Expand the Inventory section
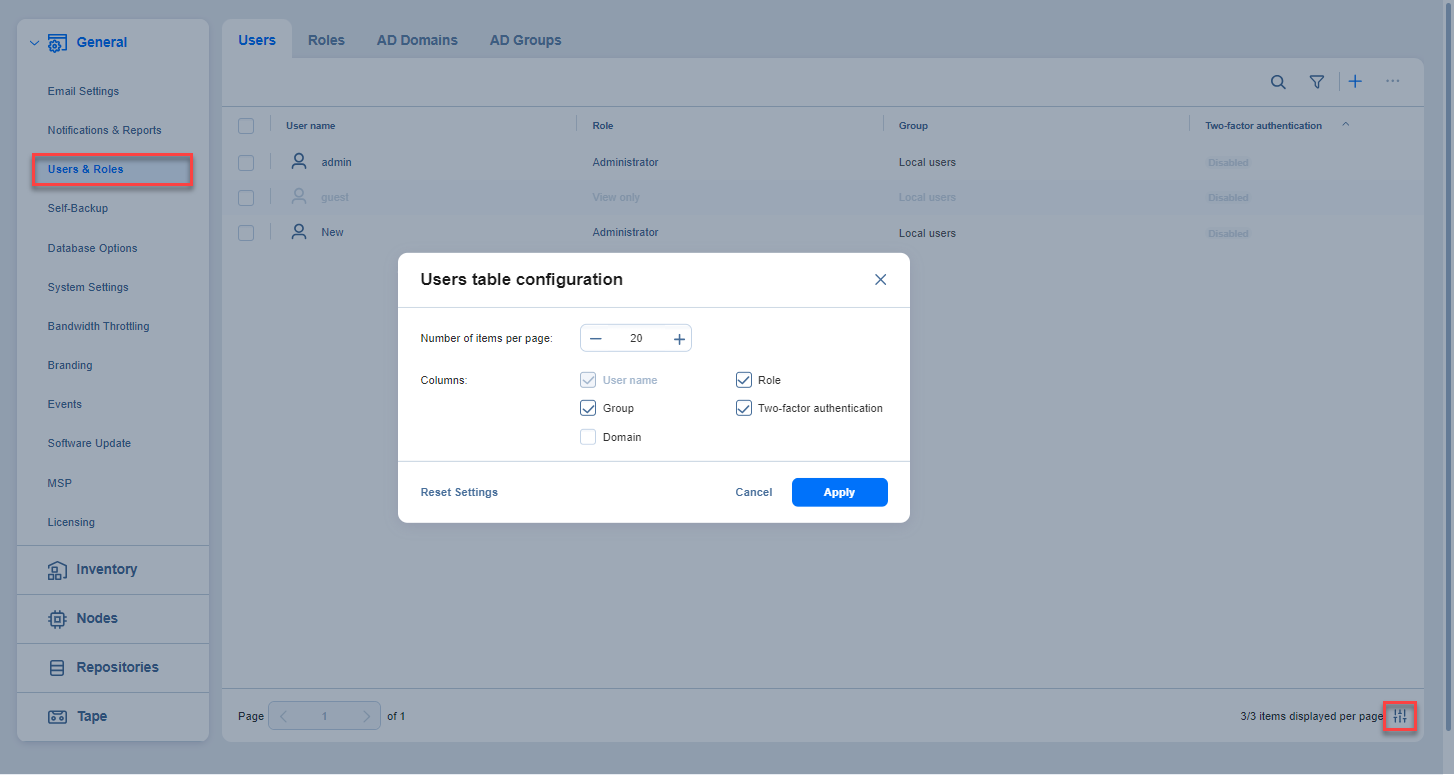 [106, 570]
